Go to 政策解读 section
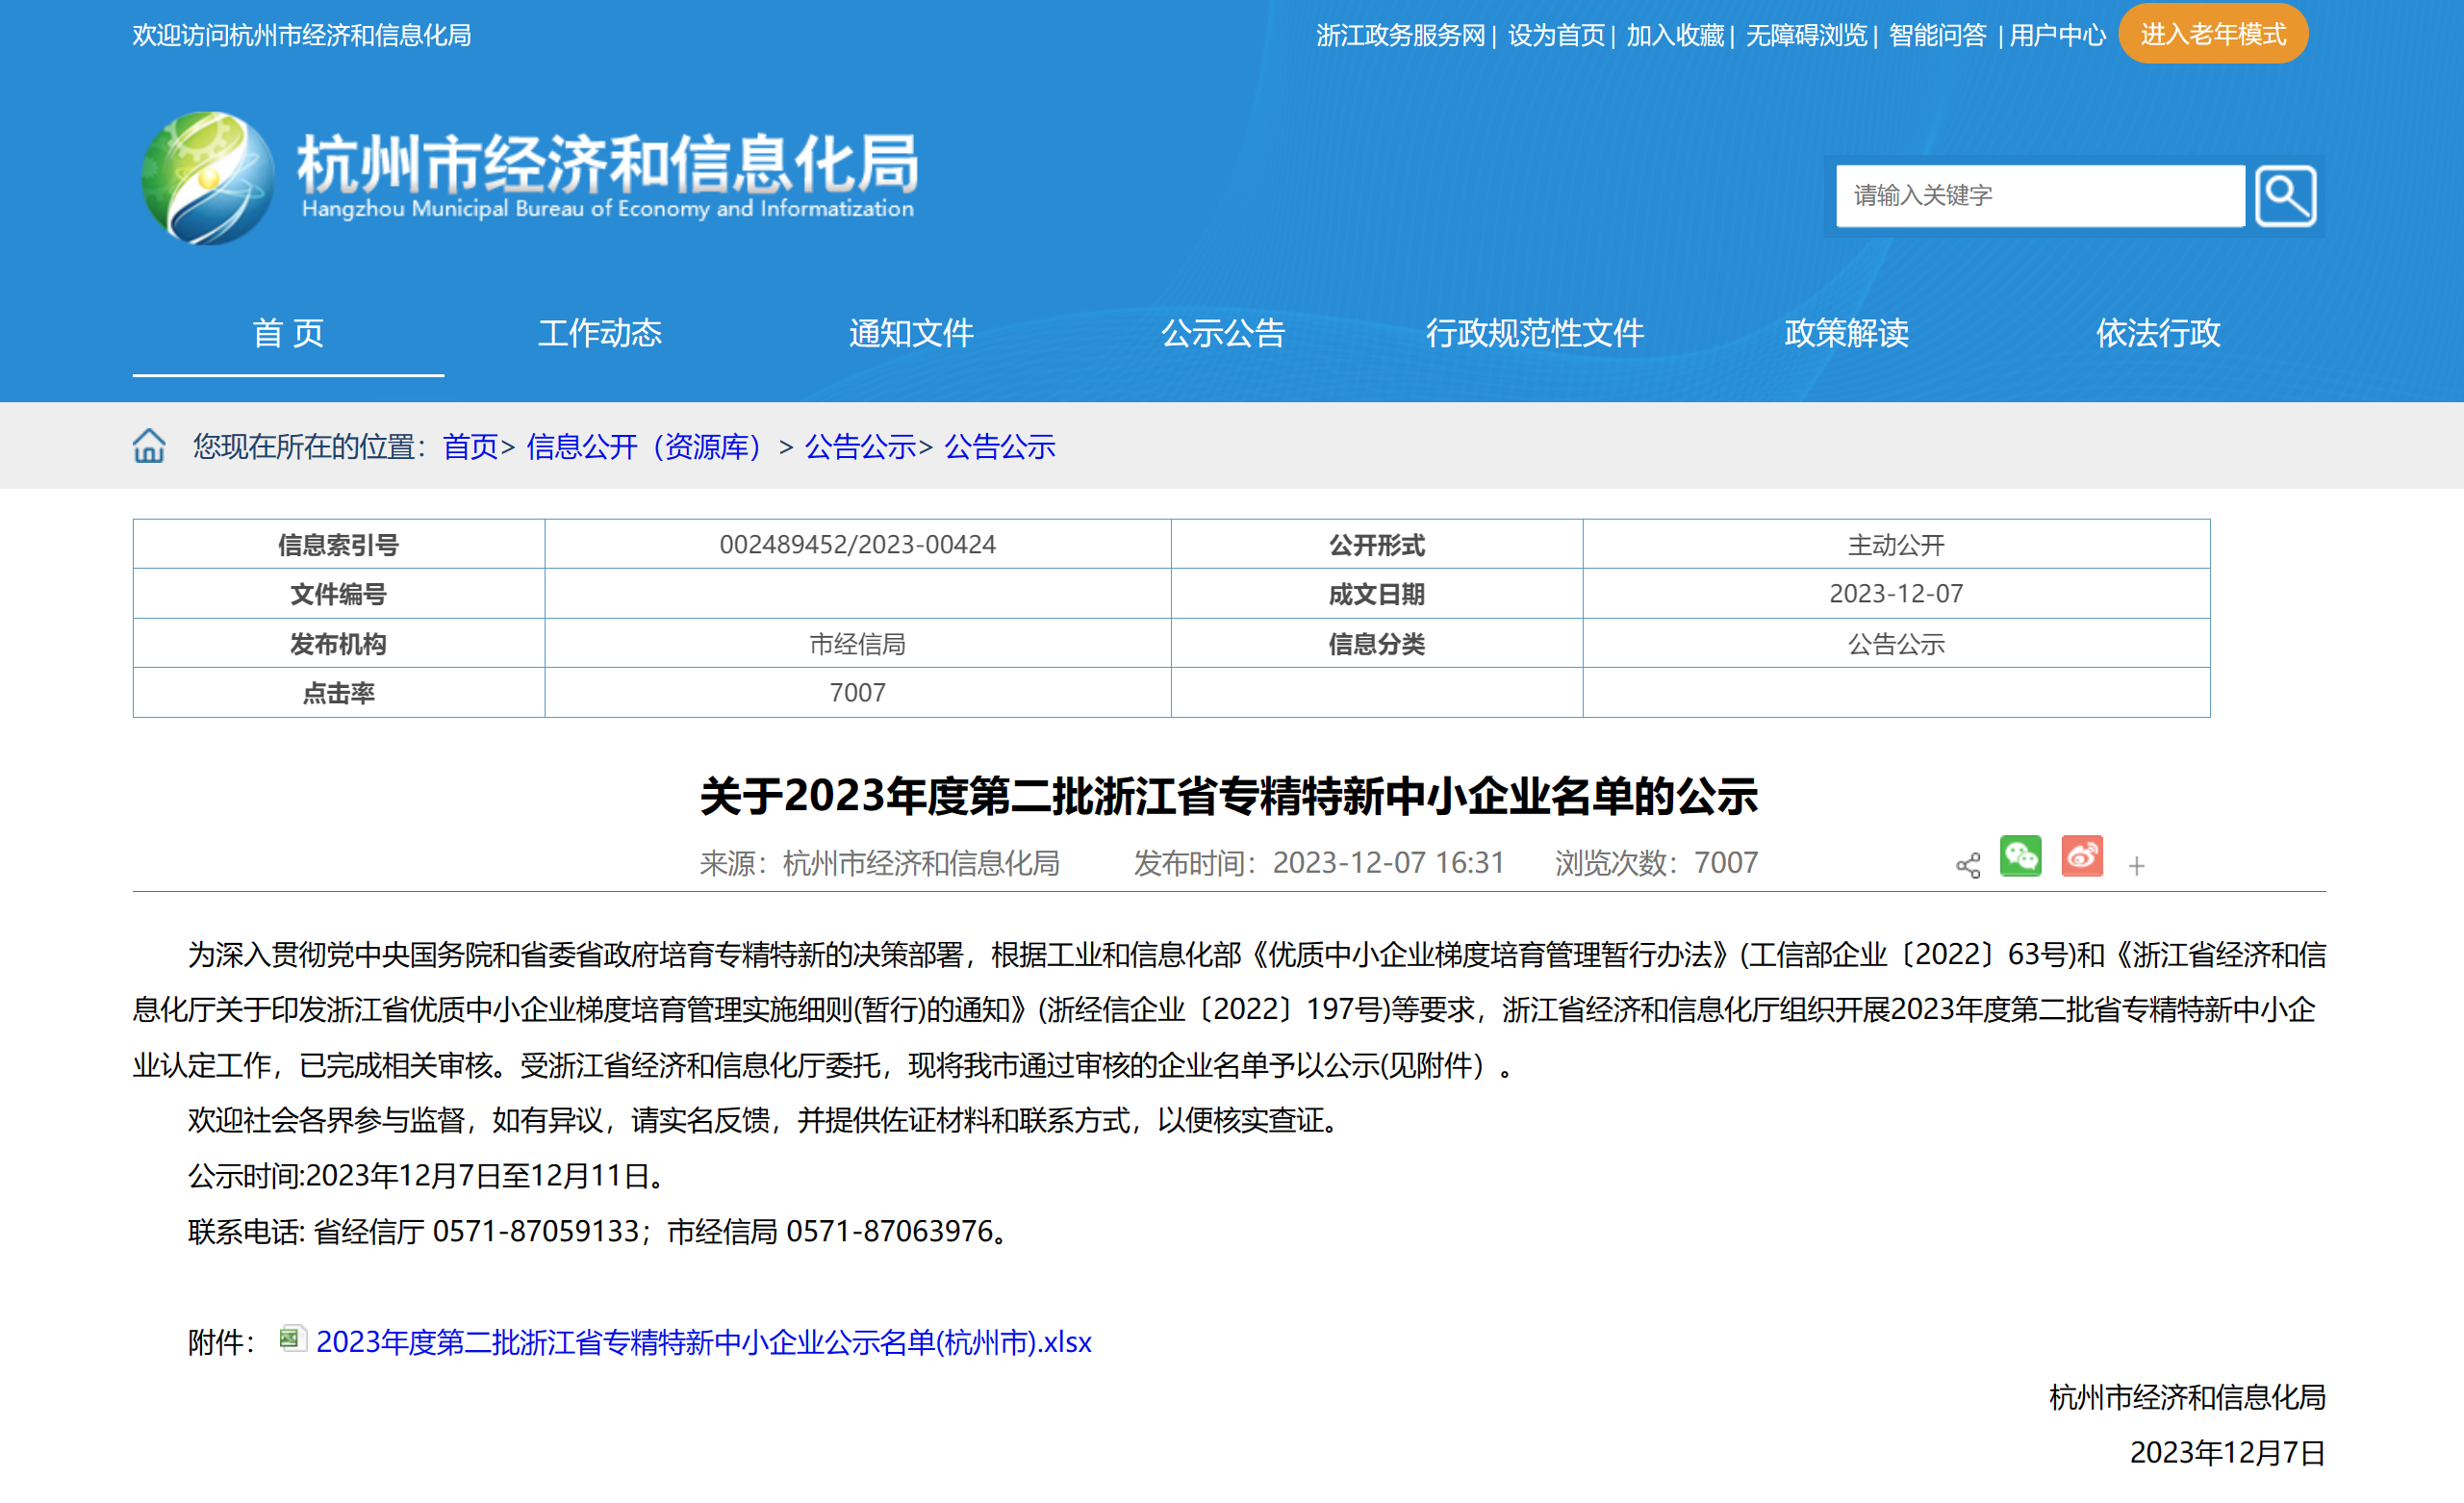The height and width of the screenshot is (1503, 2464). pos(1846,333)
